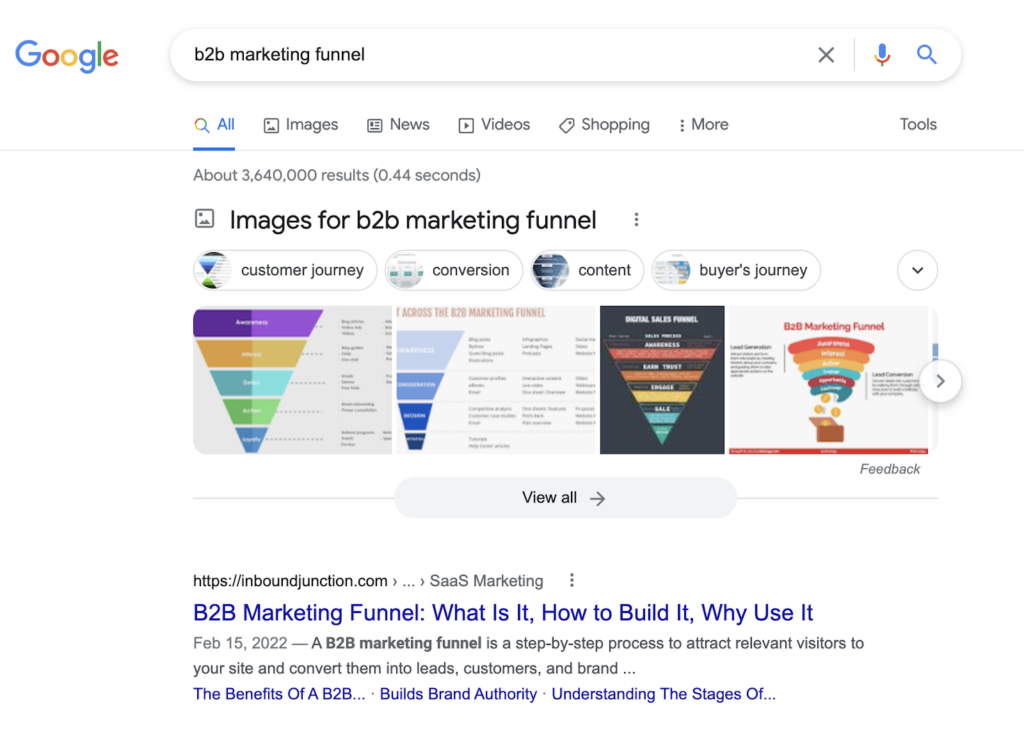Open the Tools search options

[x=917, y=125]
